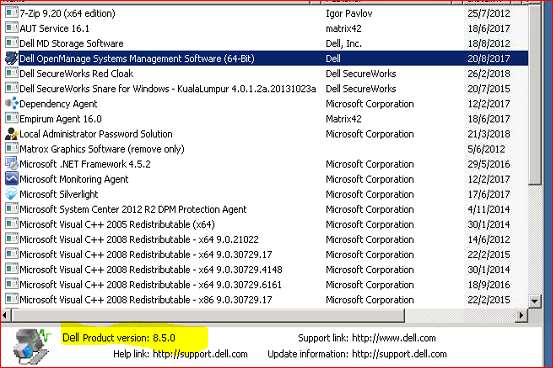Click the large Dell OpenManage details pane icon
553x368 pixels.
[32, 346]
